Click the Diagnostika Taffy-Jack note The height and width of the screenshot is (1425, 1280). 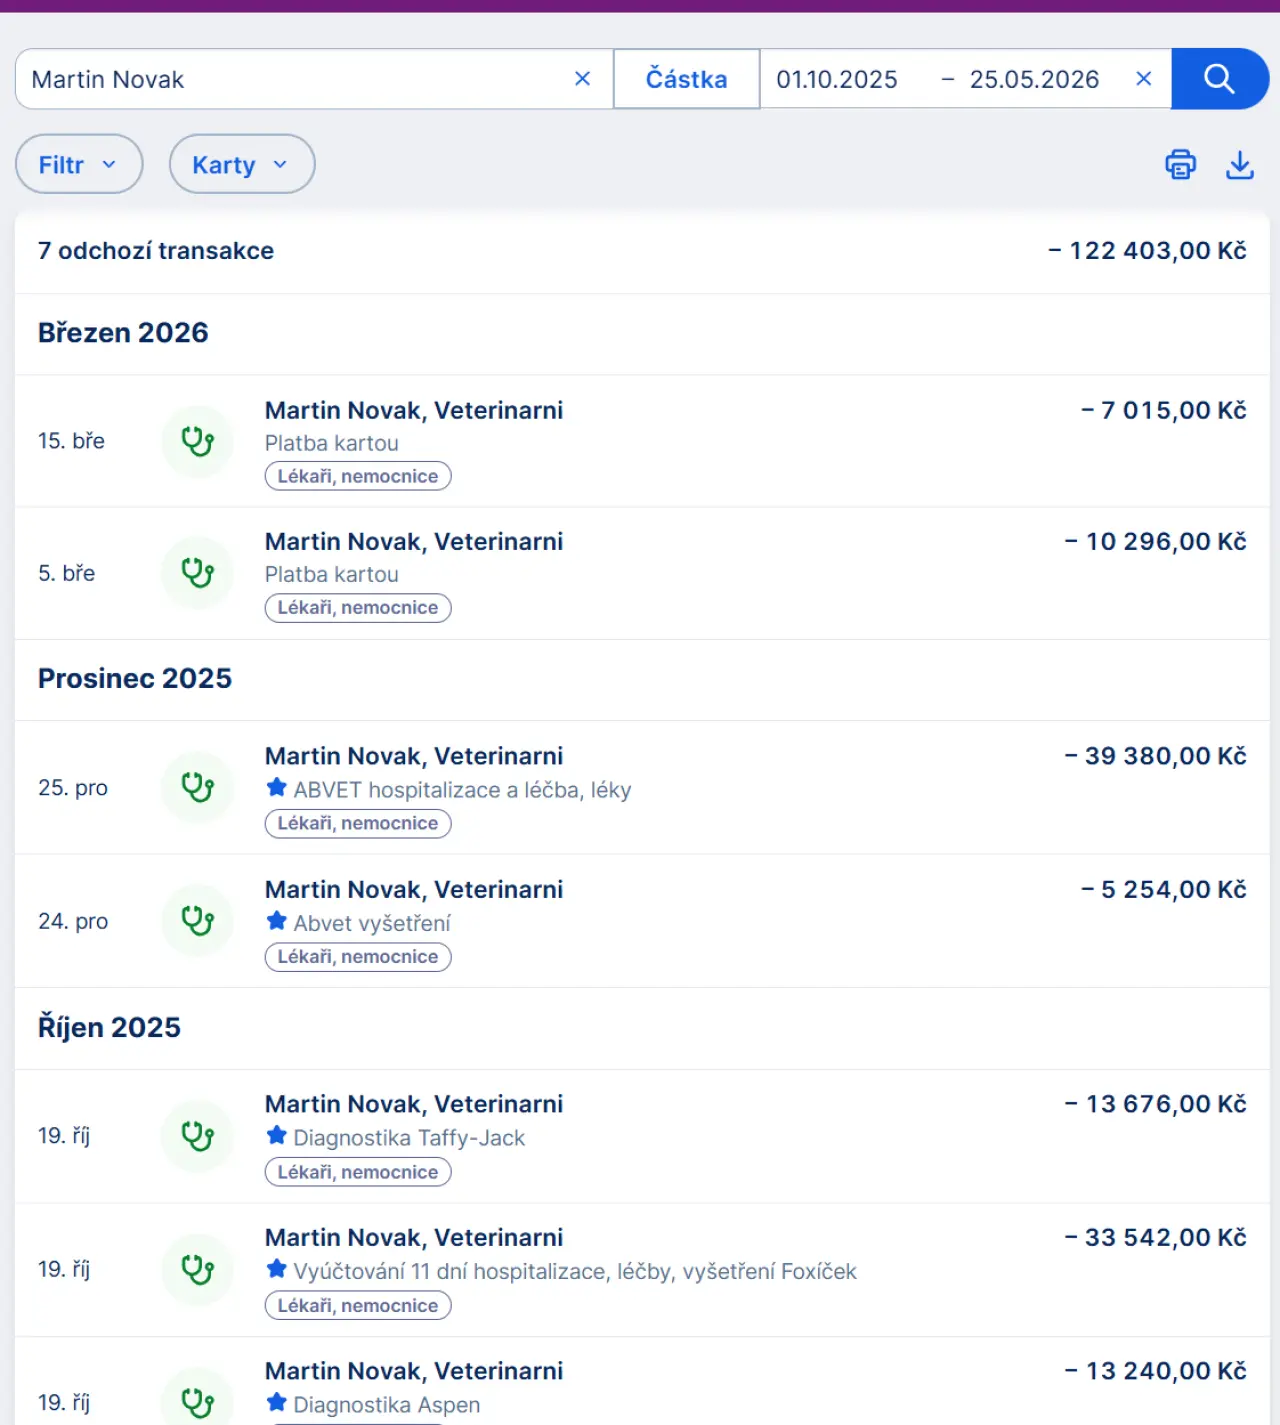(x=409, y=1138)
